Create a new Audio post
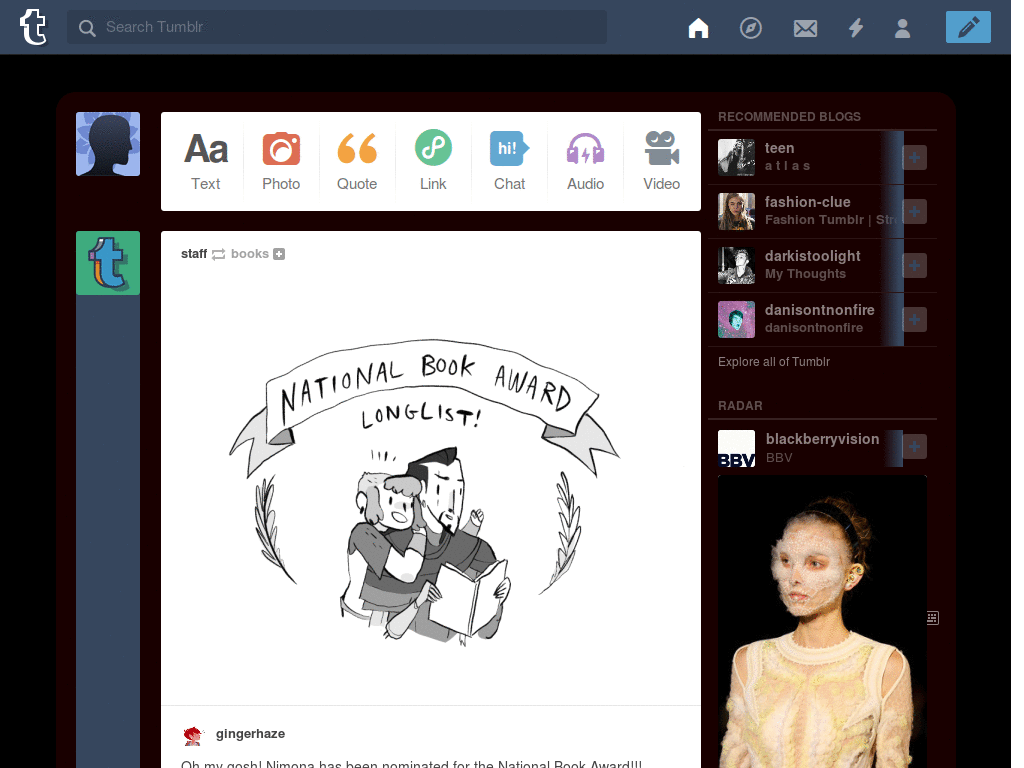Screen dimensions: 1024x768 pyautogui.click(x=585, y=161)
